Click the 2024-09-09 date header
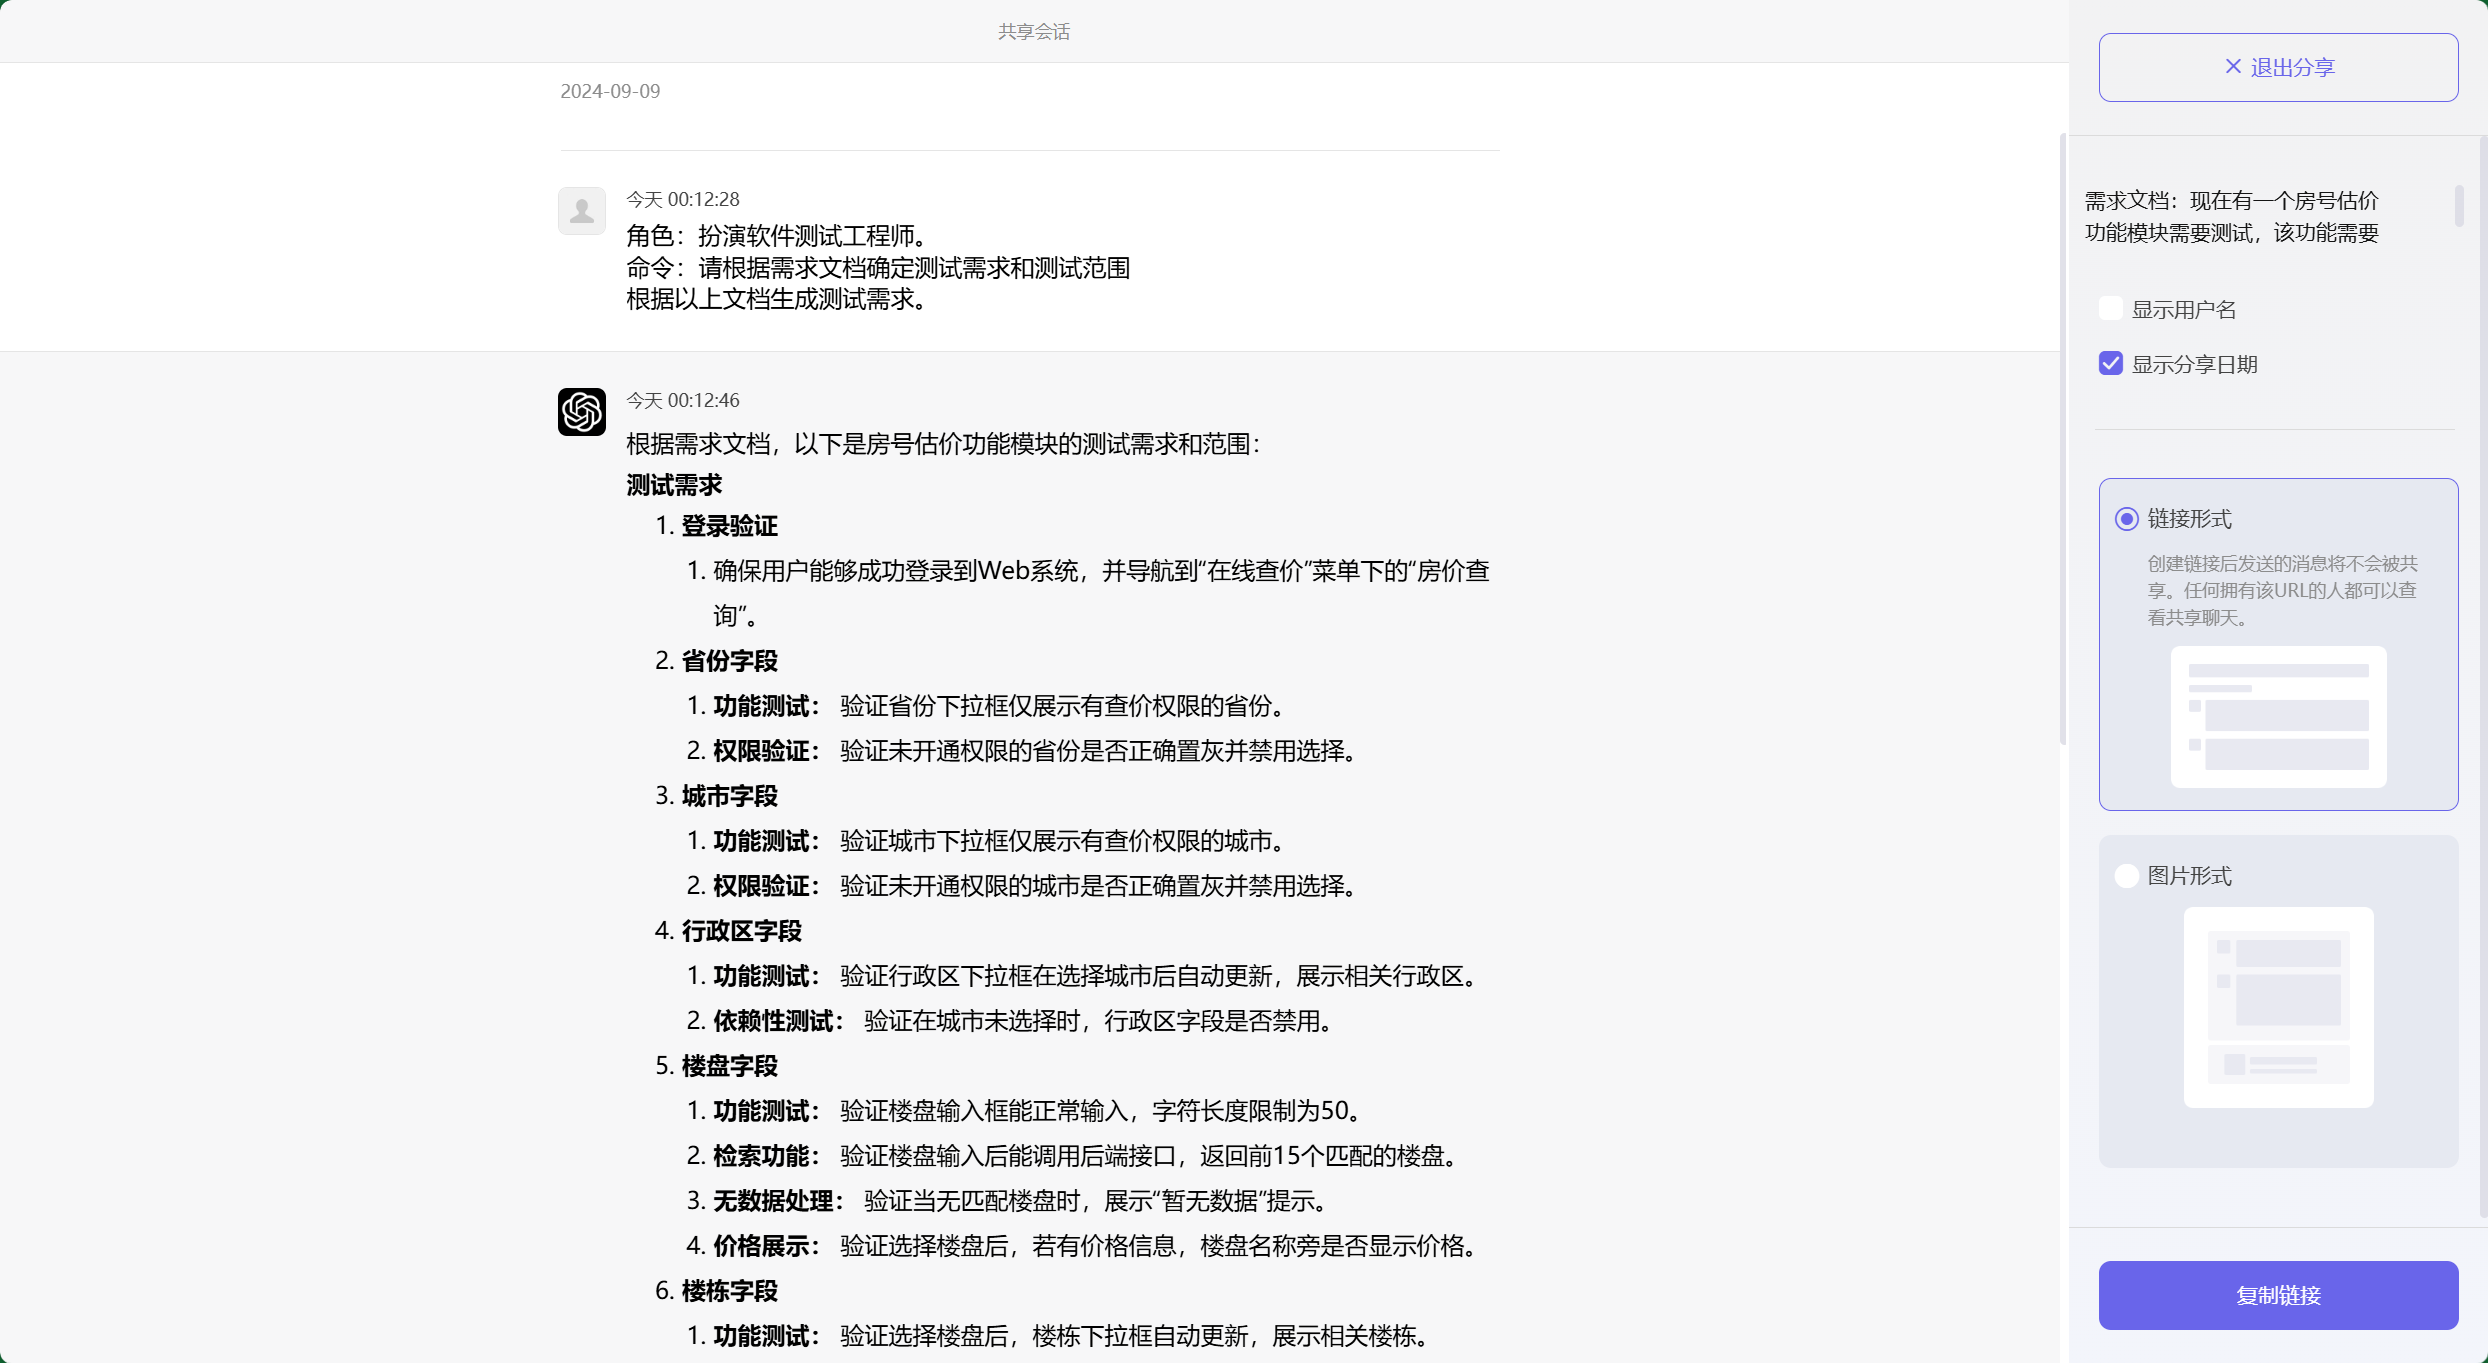The width and height of the screenshot is (2488, 1363). (x=610, y=90)
